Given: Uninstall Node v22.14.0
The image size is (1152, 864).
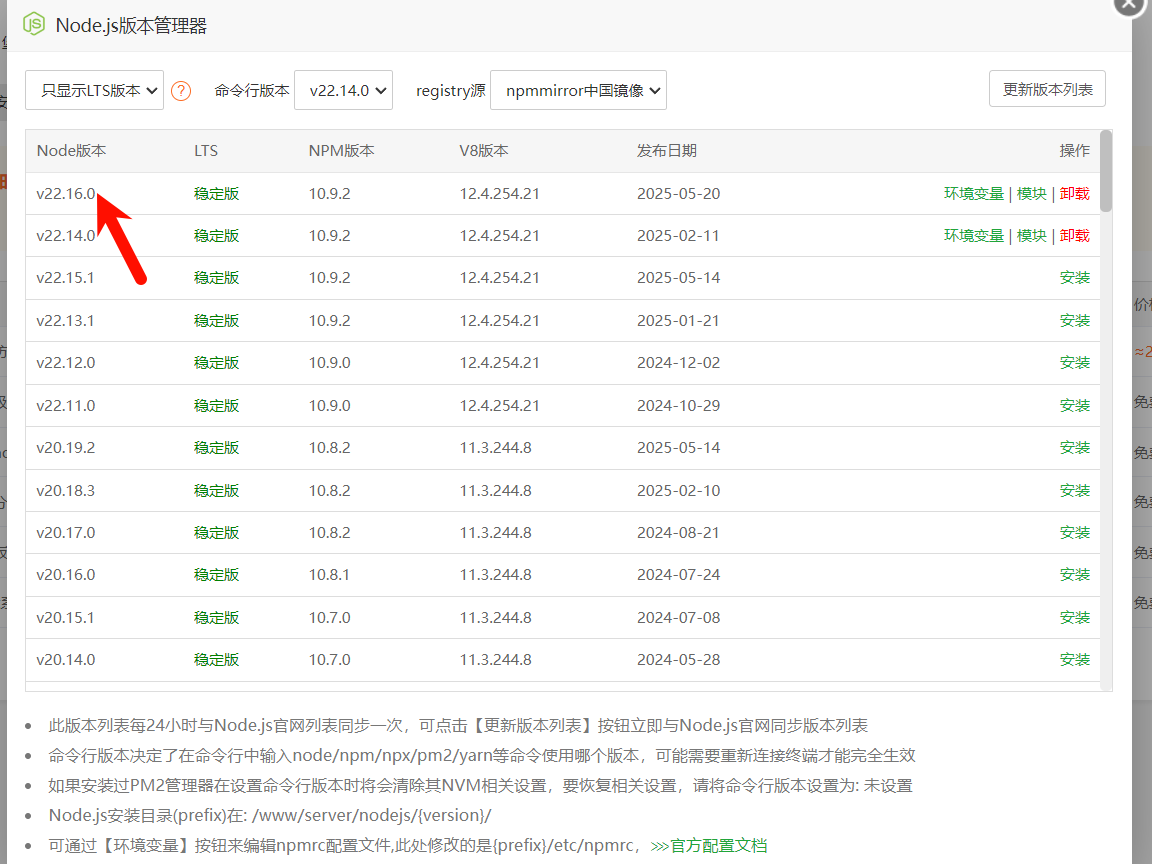Looking at the screenshot, I should point(1074,235).
